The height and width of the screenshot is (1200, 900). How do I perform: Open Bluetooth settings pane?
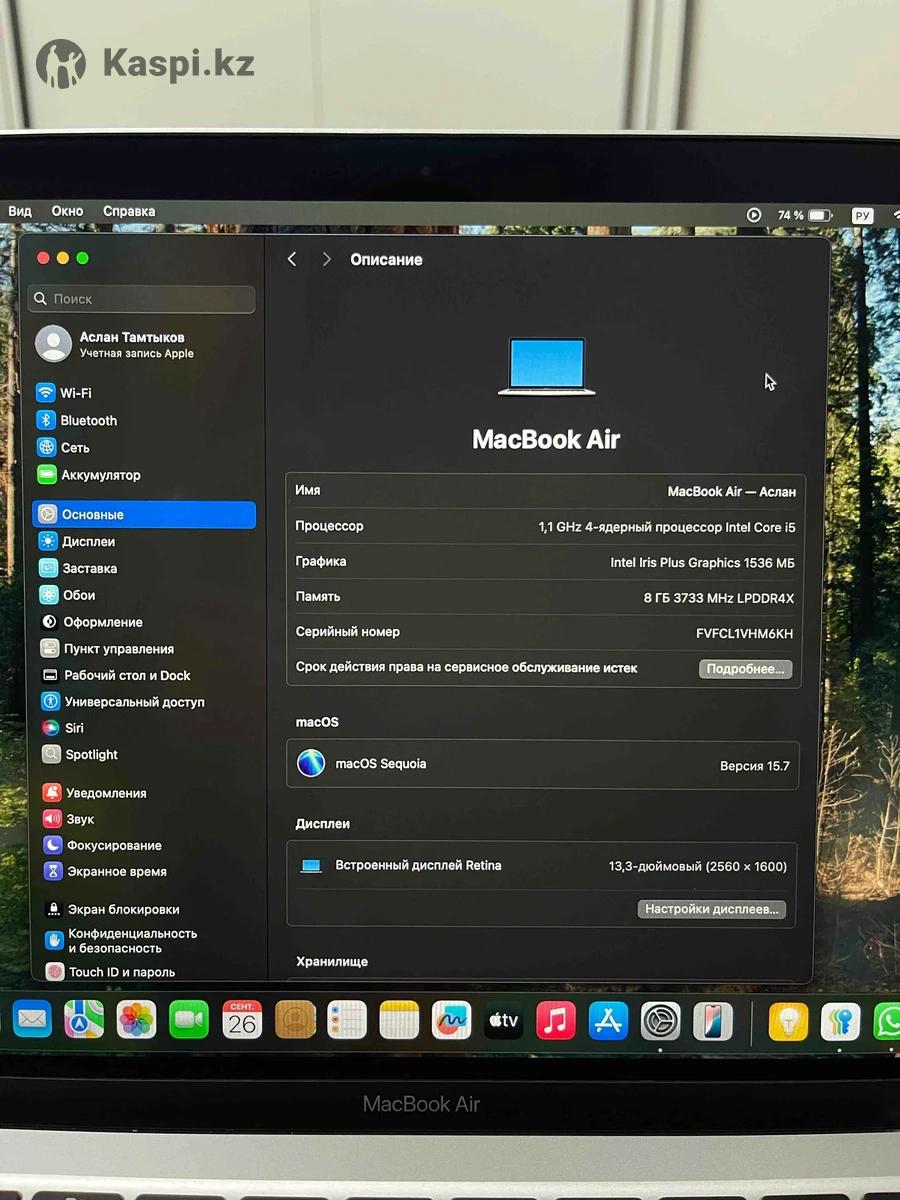click(x=88, y=421)
